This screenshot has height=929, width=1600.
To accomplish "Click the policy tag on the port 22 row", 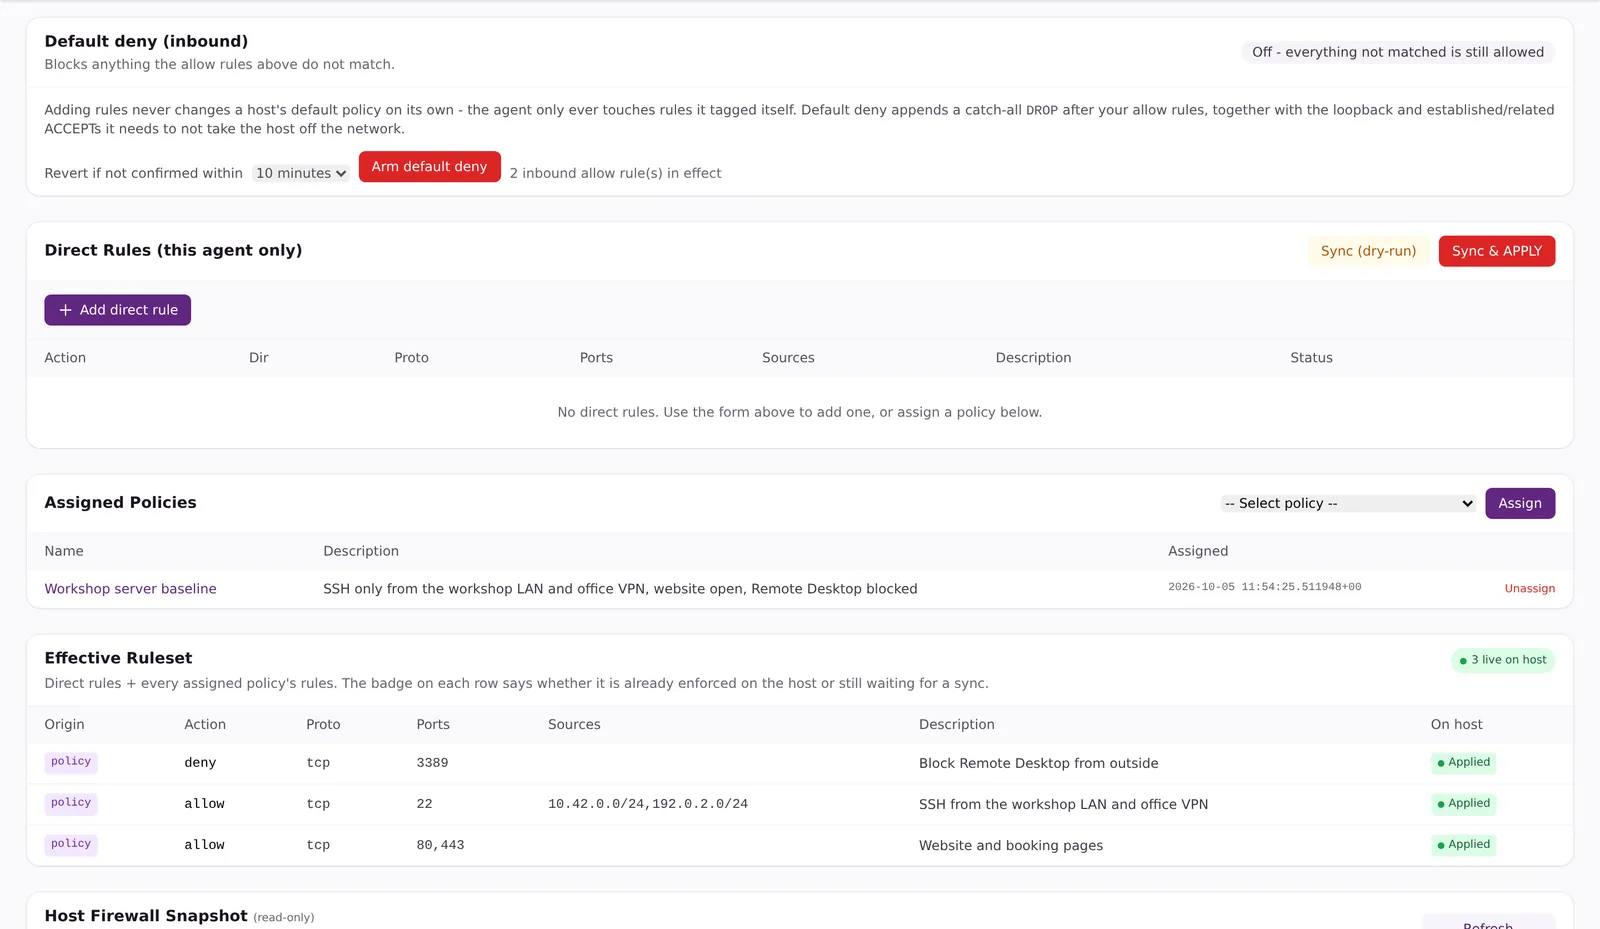I will 71,803.
